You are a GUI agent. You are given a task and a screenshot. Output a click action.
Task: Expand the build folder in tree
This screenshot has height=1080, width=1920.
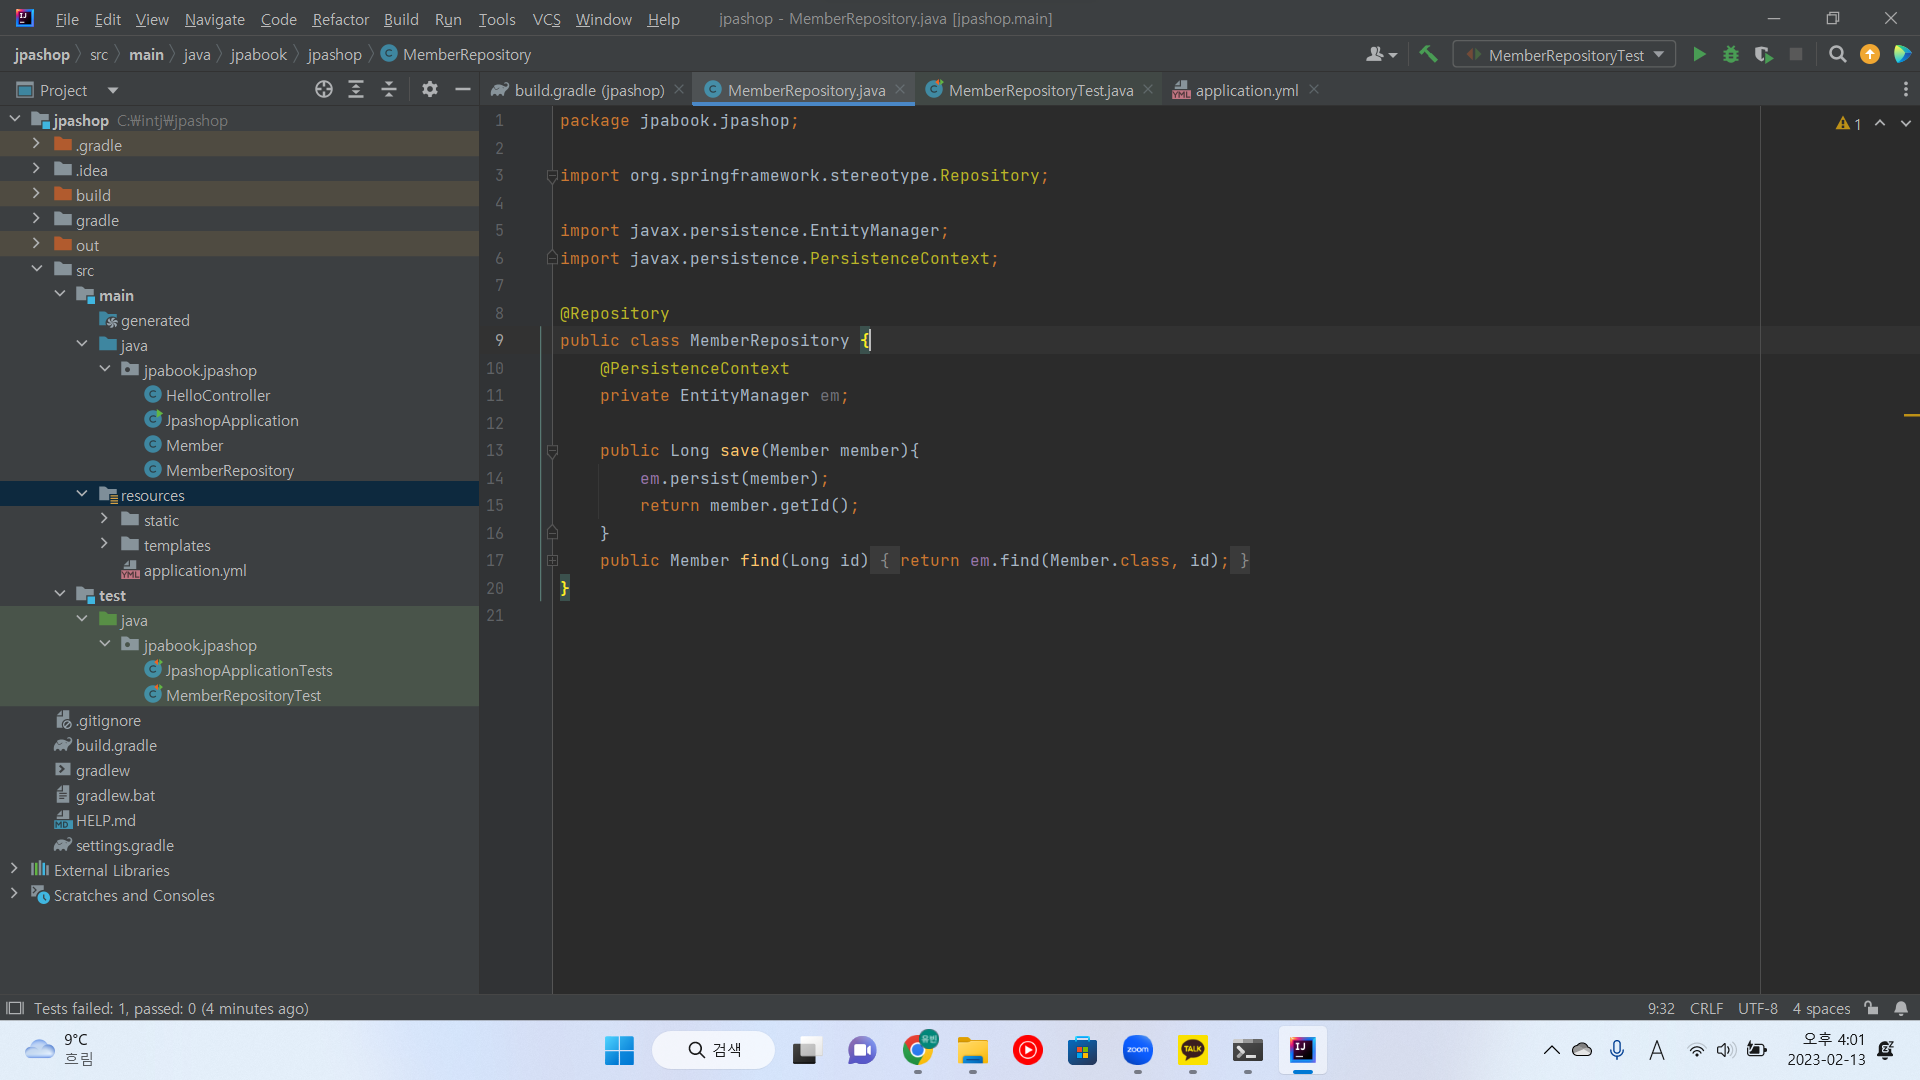36,195
